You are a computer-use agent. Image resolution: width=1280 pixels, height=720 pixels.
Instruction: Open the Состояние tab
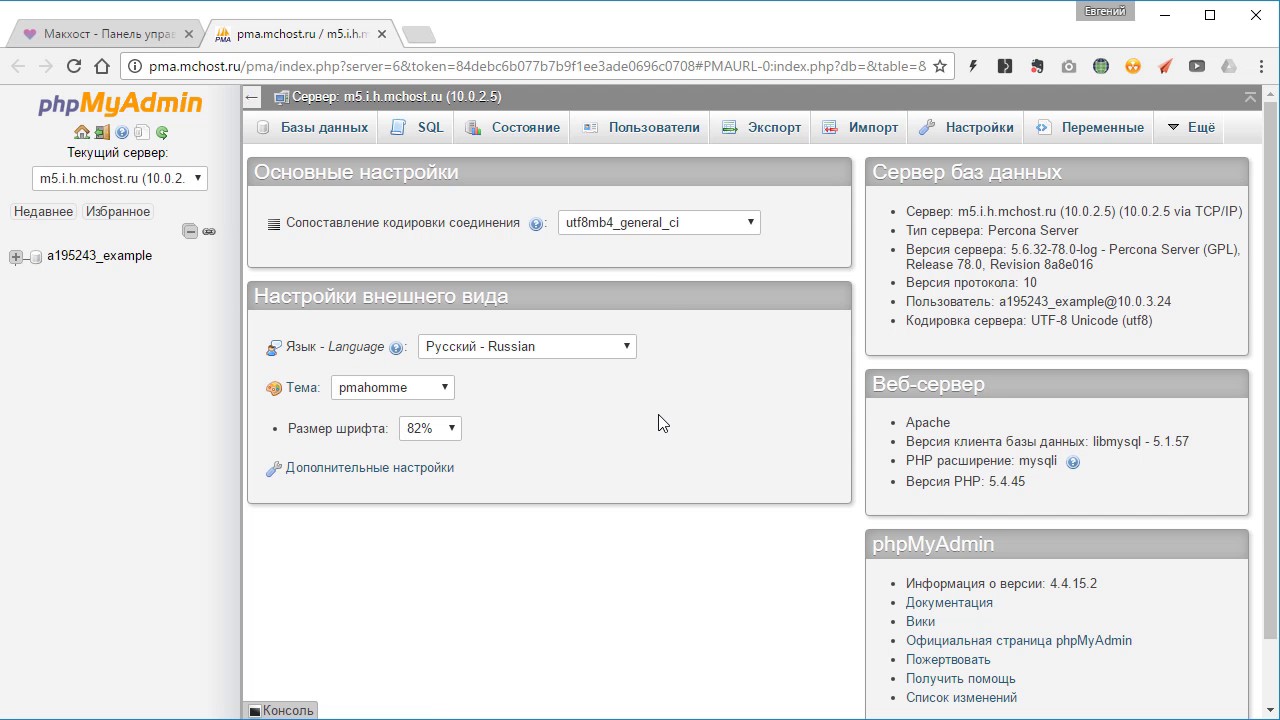[513, 127]
